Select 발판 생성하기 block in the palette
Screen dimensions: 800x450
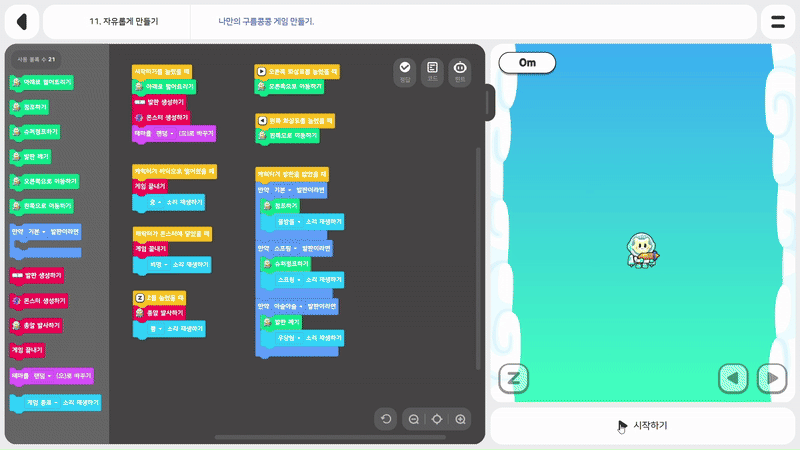point(37,276)
